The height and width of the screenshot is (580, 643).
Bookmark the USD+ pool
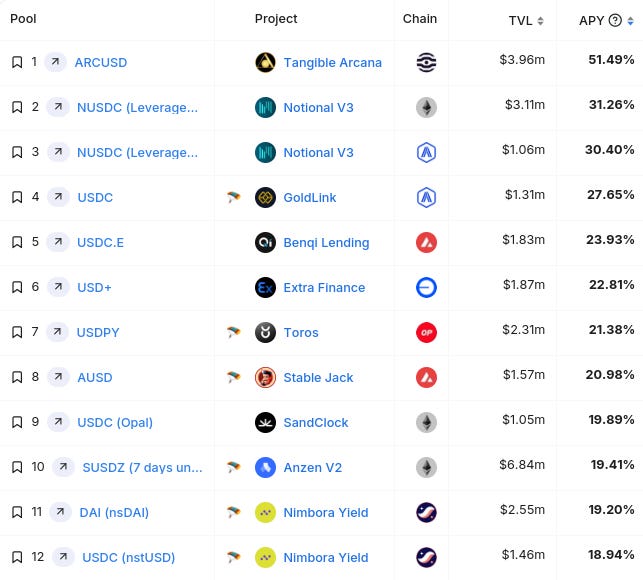pyautogui.click(x=17, y=287)
